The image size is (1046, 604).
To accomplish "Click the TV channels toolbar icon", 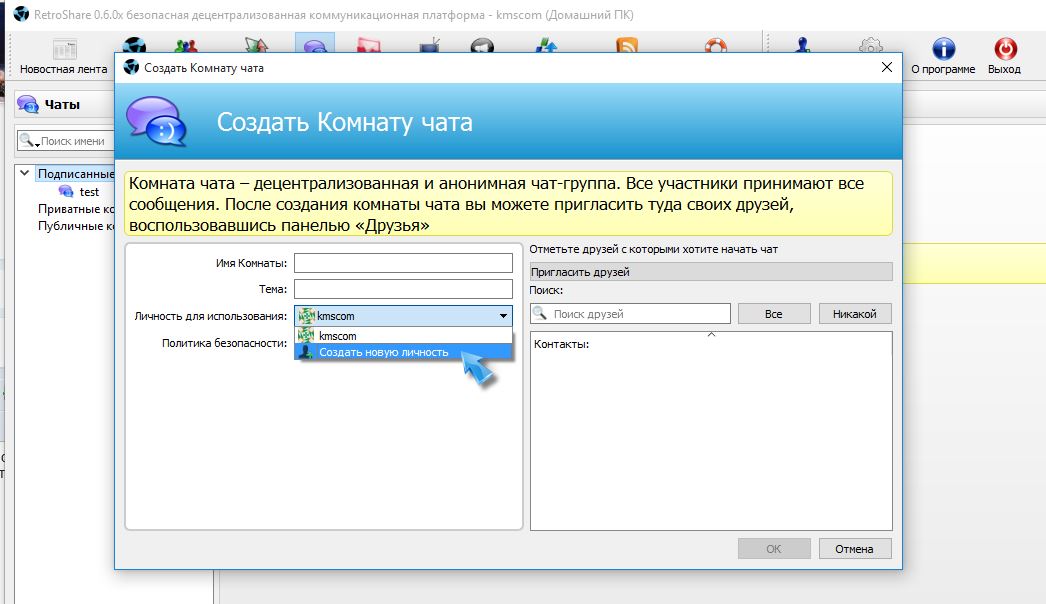I will tap(430, 46).
